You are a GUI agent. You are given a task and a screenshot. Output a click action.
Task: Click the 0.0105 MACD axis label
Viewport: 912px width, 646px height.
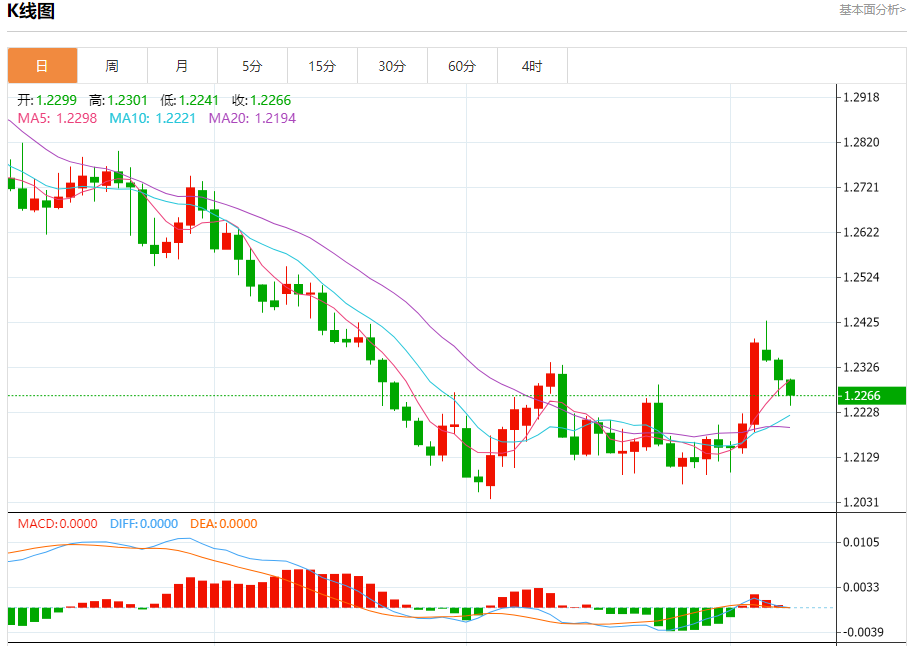click(861, 542)
